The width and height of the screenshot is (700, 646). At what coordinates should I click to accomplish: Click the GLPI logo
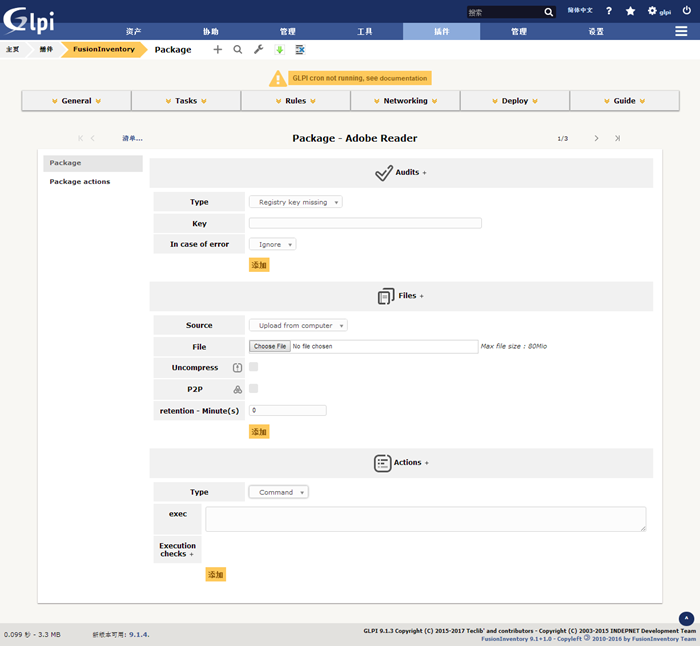pos(29,21)
